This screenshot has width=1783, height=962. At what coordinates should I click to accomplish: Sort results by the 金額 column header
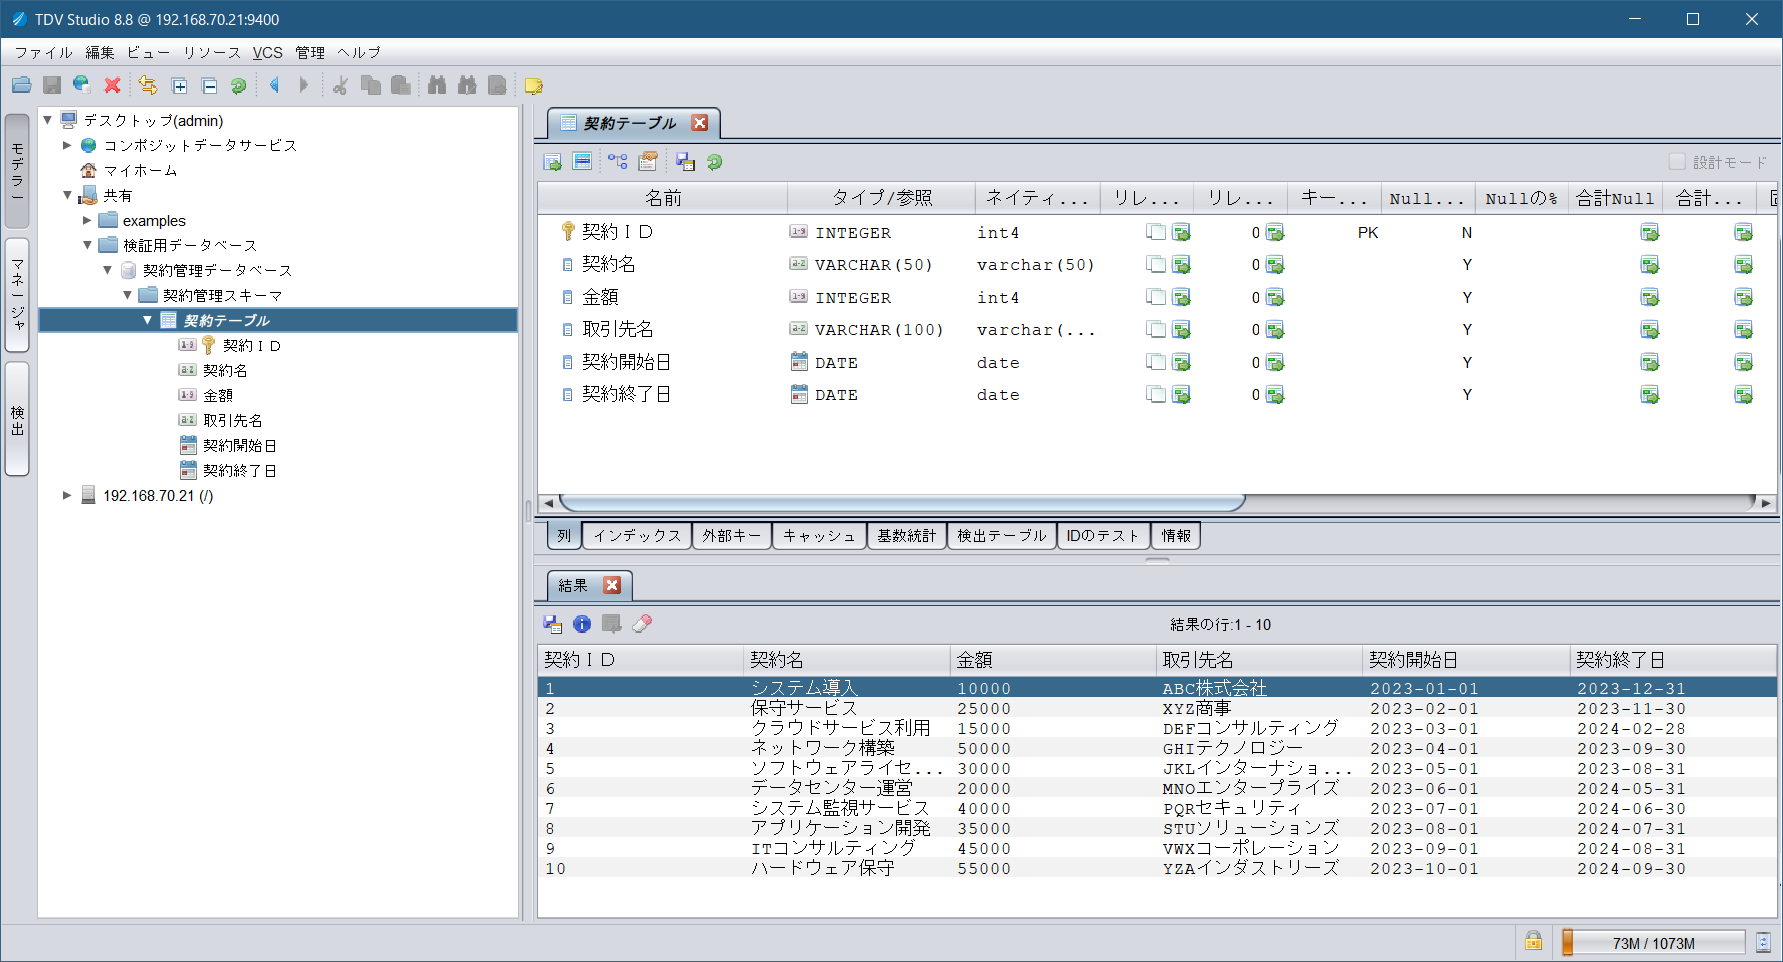coord(1052,660)
